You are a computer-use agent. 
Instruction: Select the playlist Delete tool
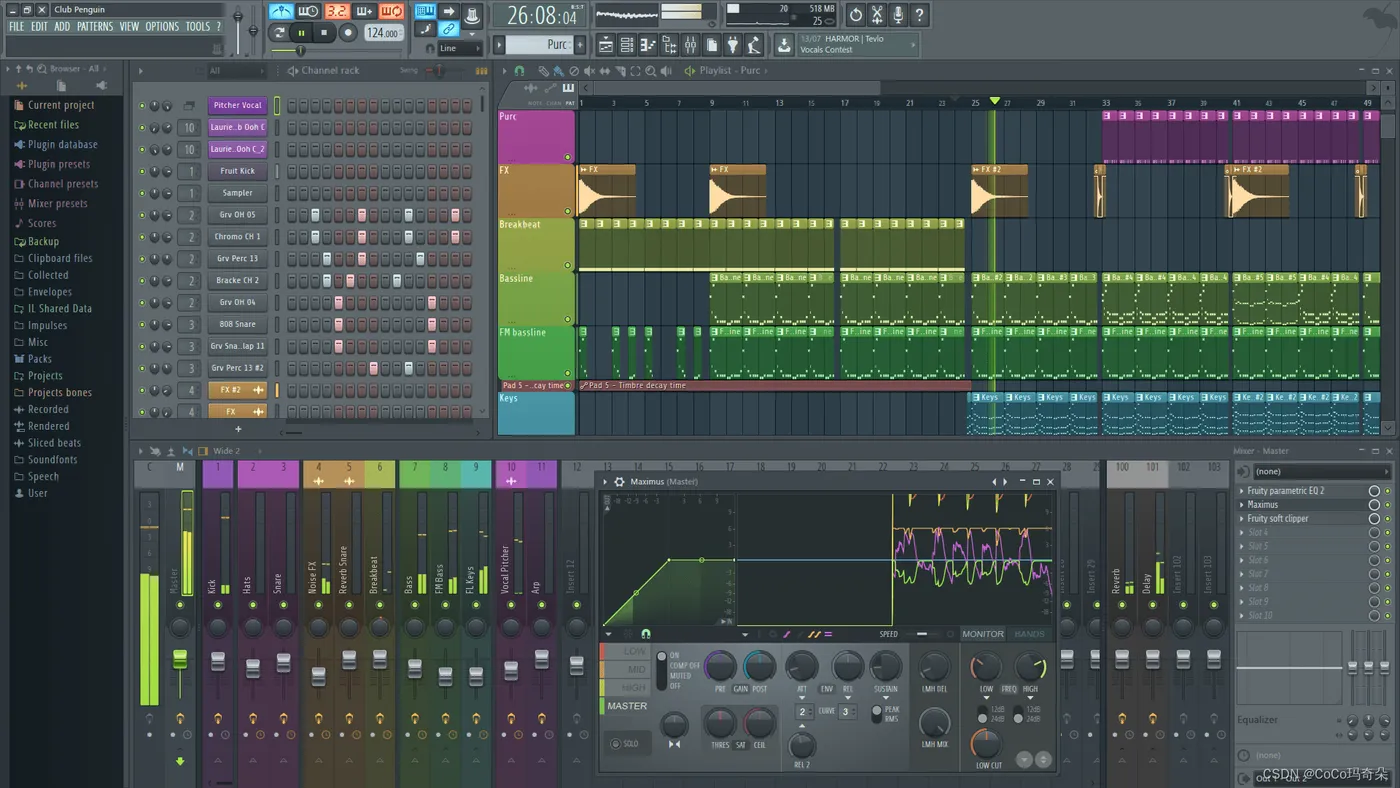point(574,71)
